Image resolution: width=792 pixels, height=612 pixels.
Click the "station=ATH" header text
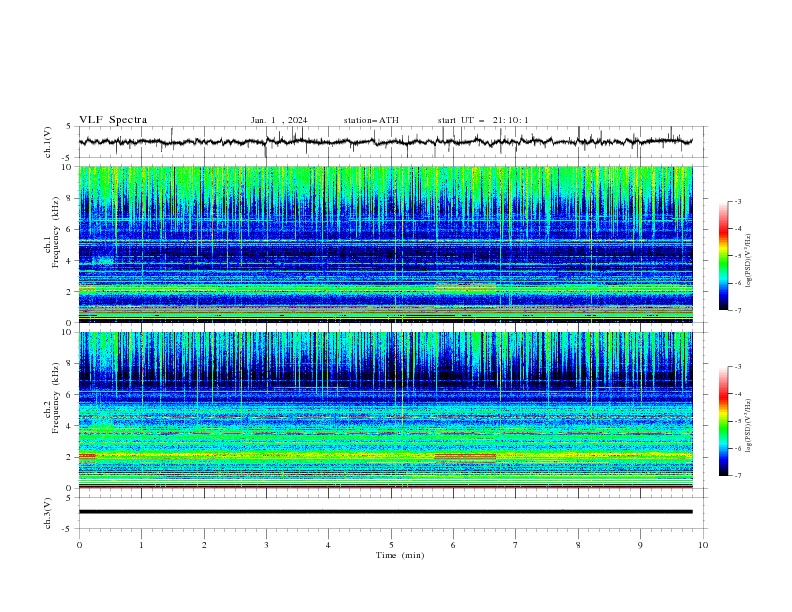[371, 120]
